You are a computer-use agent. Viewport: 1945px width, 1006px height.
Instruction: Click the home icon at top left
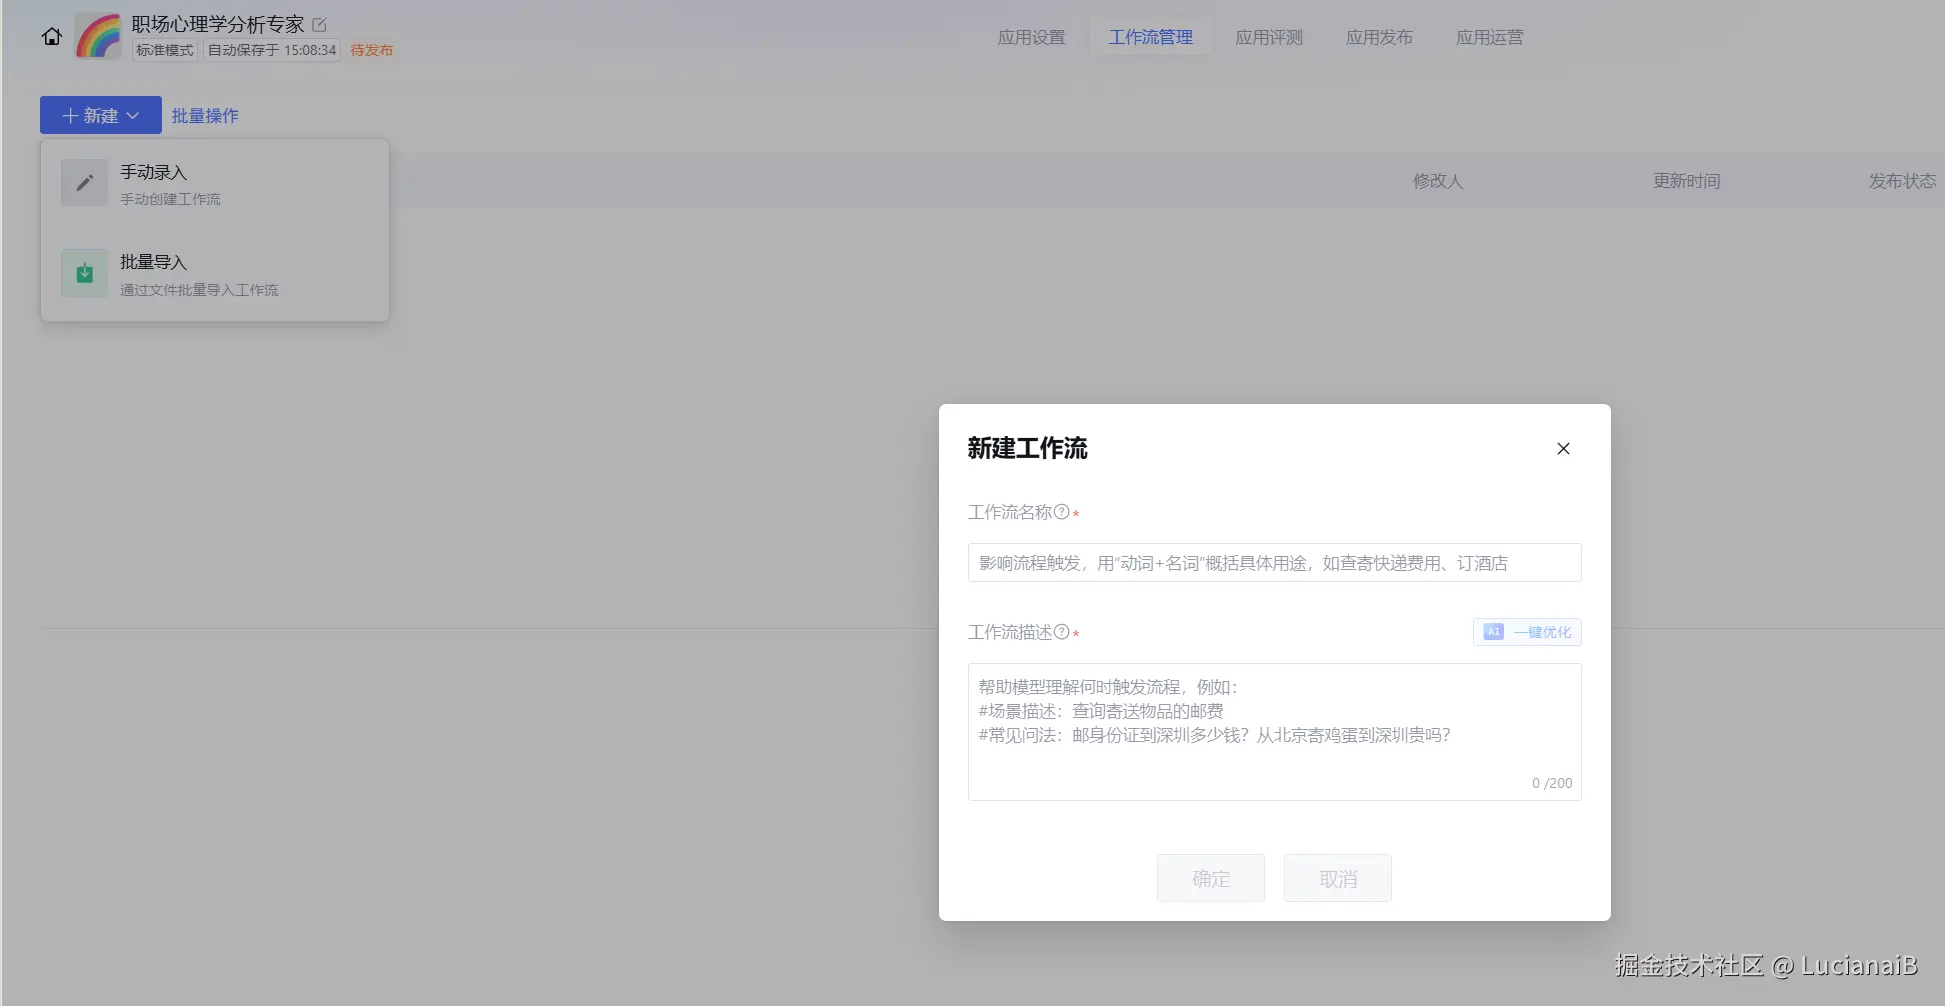51,36
